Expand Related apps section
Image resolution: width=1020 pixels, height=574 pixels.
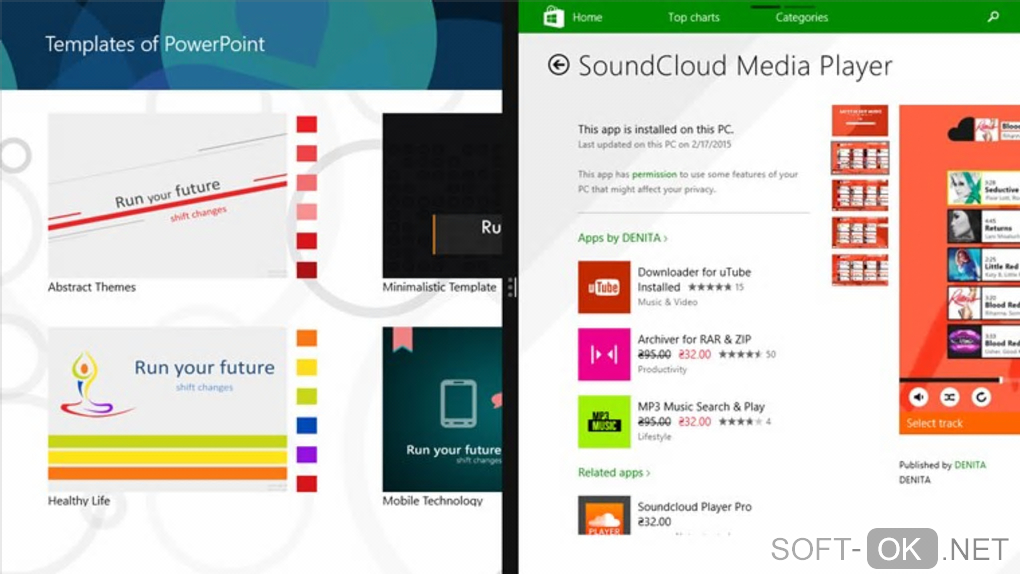613,472
